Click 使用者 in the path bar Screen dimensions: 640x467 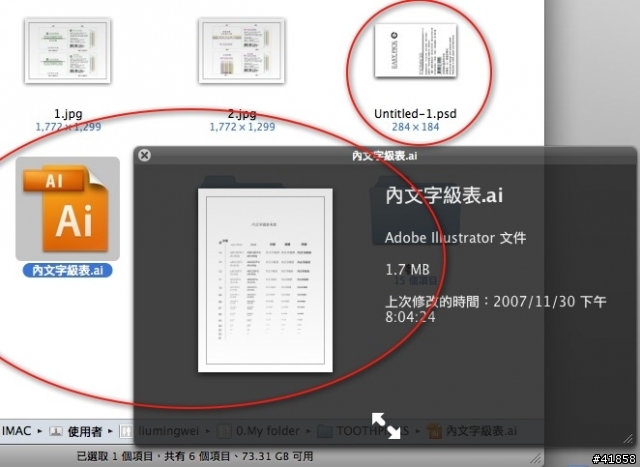click(76, 431)
